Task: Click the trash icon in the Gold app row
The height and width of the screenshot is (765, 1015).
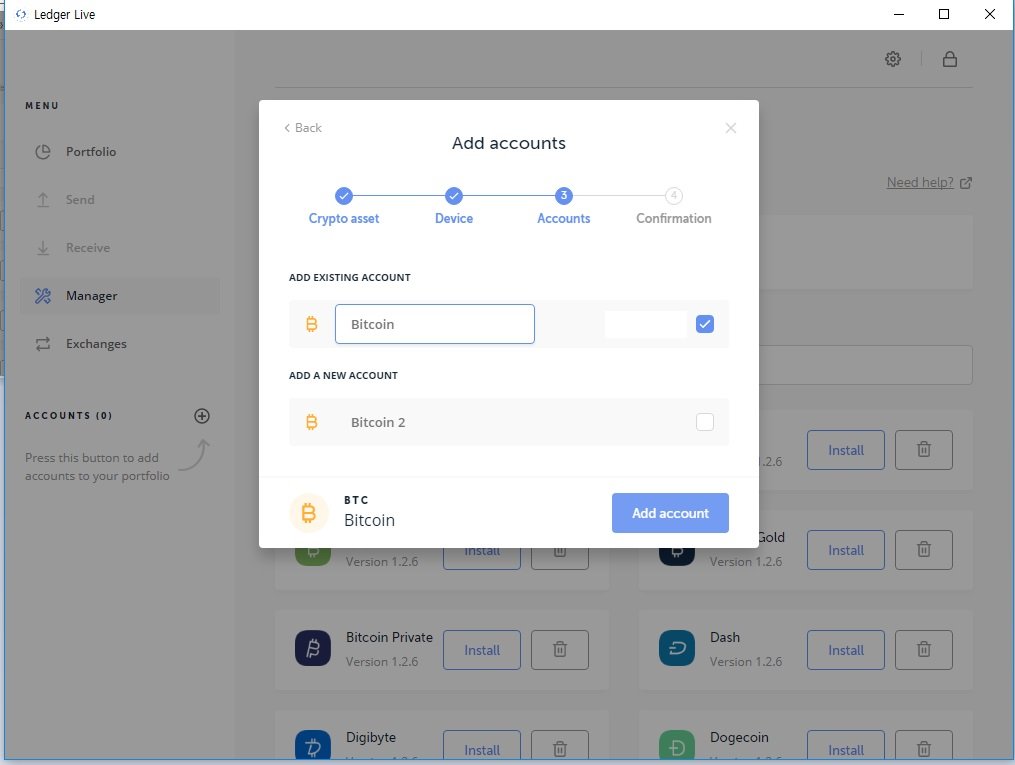Action: click(x=924, y=550)
